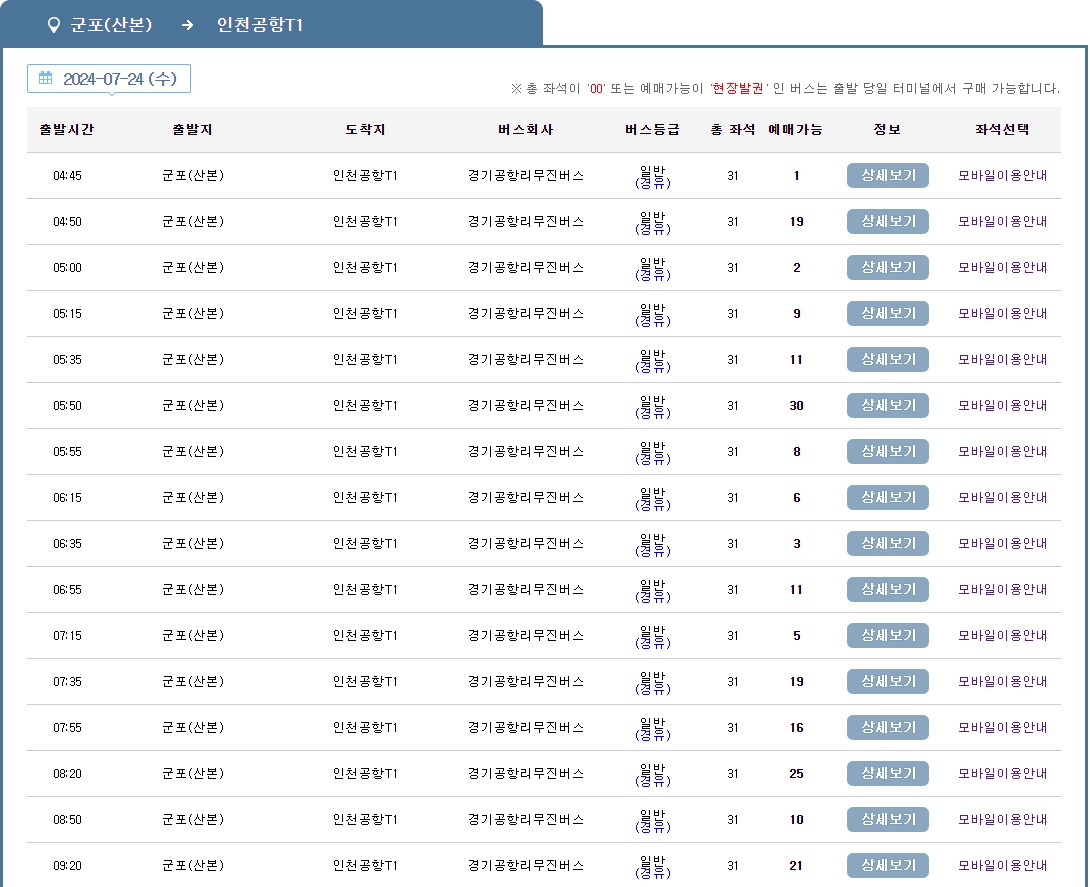Click 상세보기 for the 04:50 bus
The width and height of the screenshot is (1090, 887).
[x=888, y=221]
